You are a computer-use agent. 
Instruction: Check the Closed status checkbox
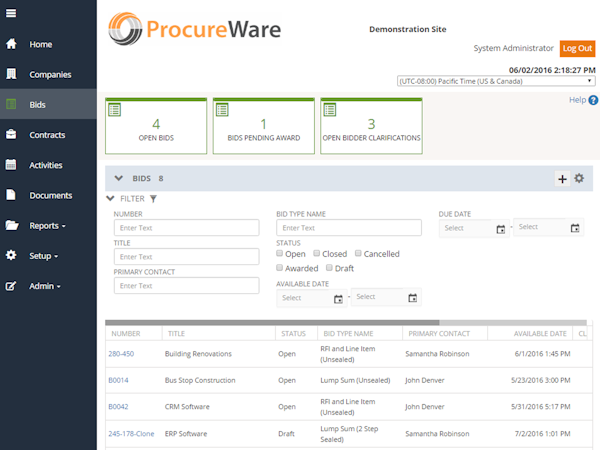click(317, 253)
